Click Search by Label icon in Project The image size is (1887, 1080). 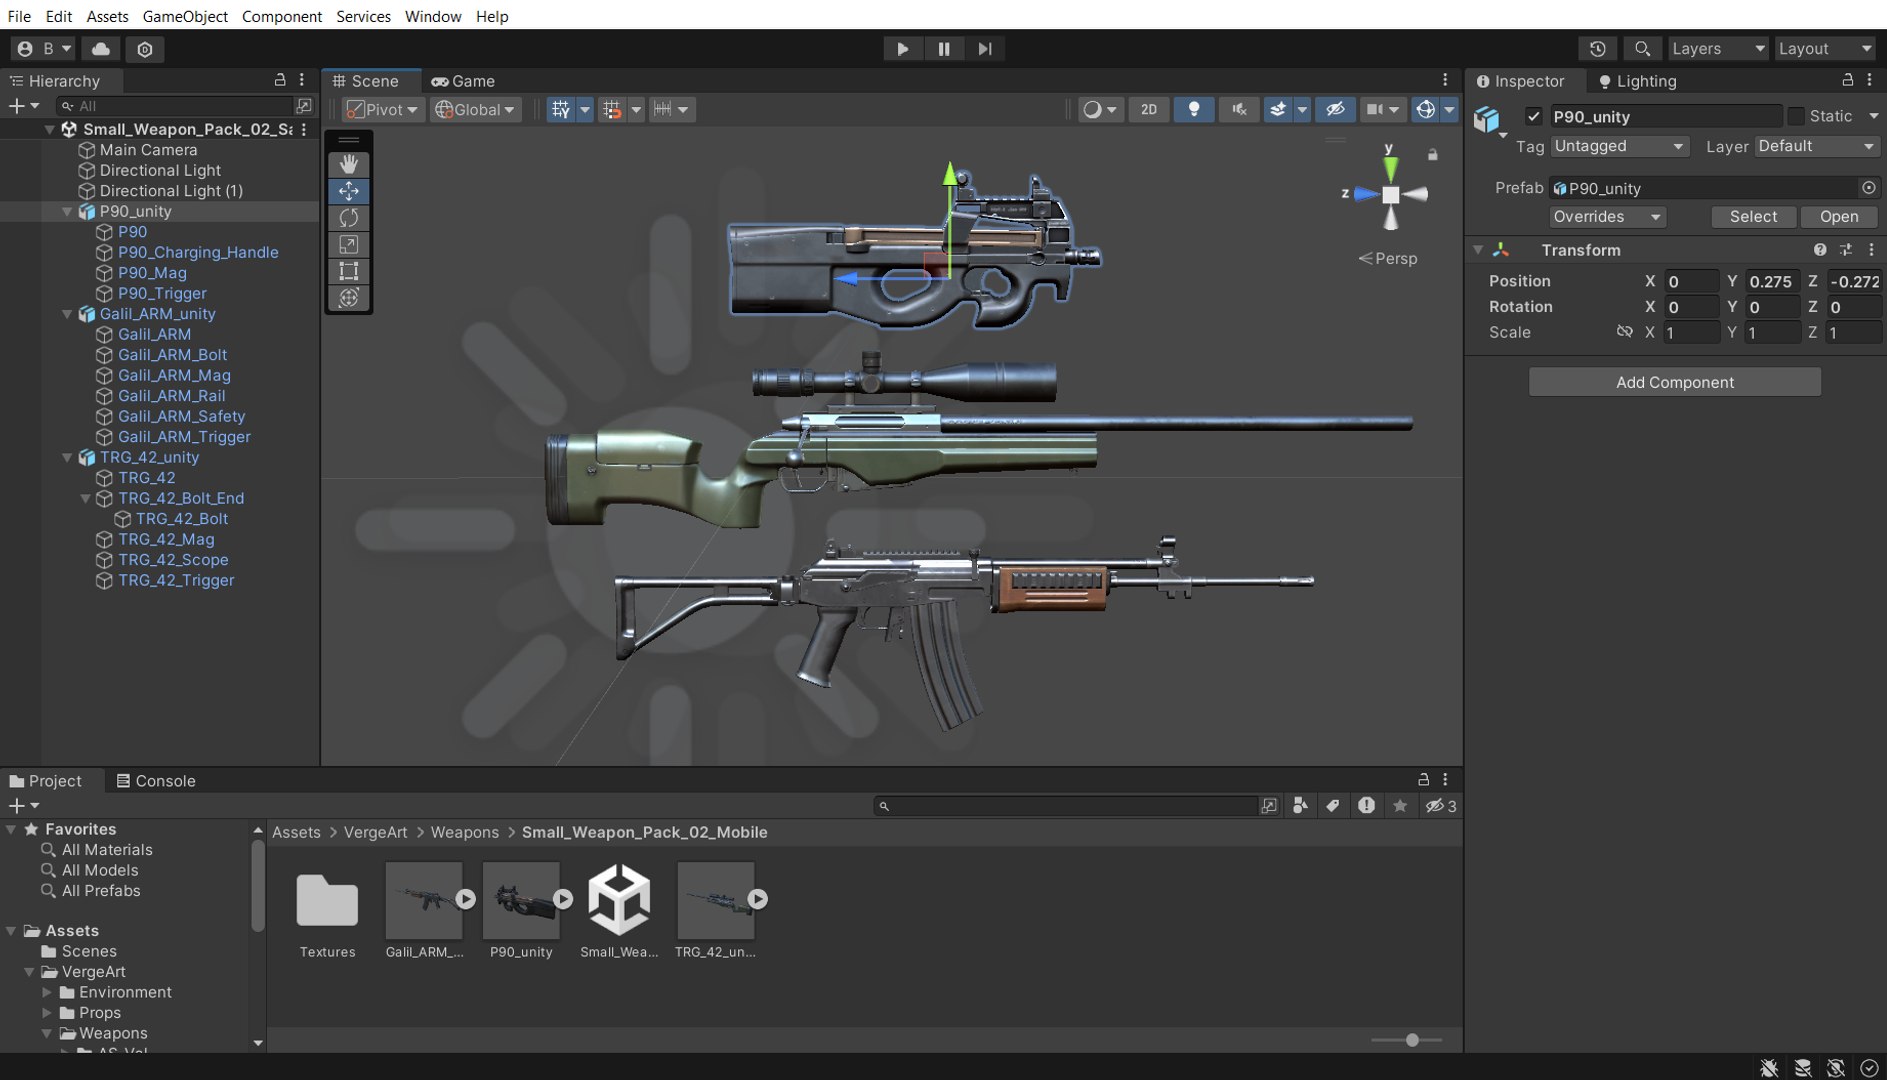point(1333,806)
